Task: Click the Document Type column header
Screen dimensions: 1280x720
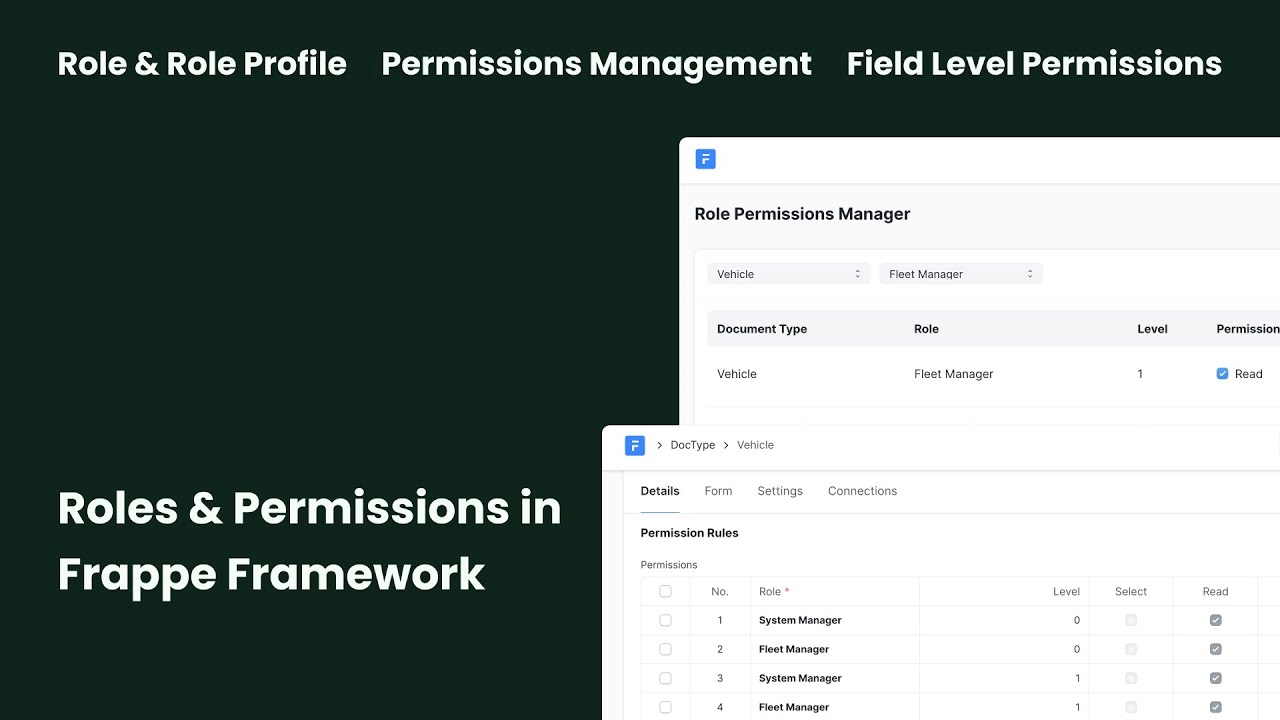Action: click(762, 329)
